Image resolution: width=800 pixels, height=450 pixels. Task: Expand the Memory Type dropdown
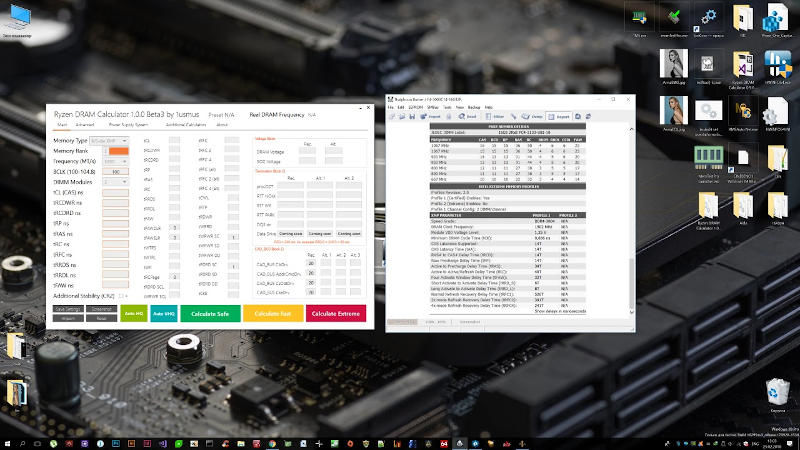pyautogui.click(x=109, y=140)
